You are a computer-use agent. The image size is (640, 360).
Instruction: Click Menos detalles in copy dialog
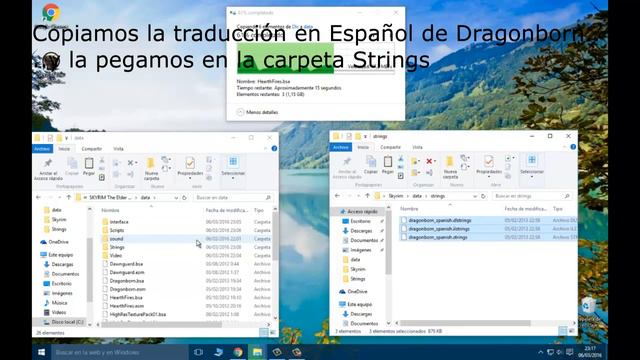[x=258, y=112]
